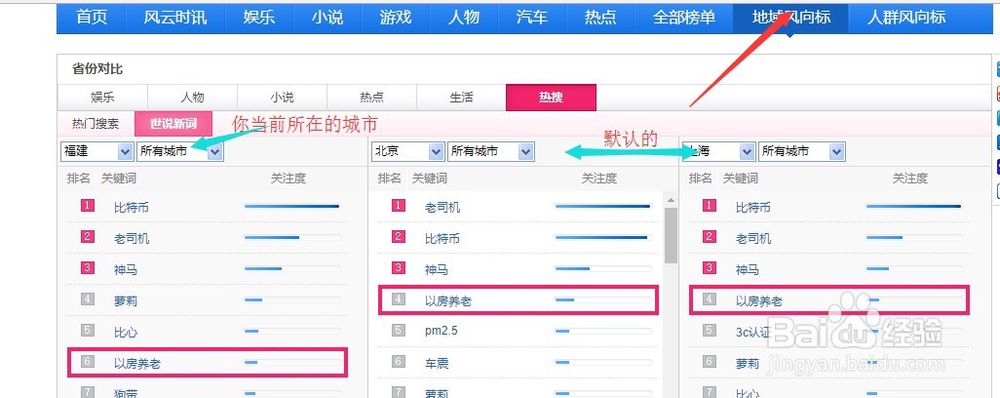The width and height of the screenshot is (1000, 398).
Task: Click rank 3 badge in 上海 list
Action: (709, 268)
